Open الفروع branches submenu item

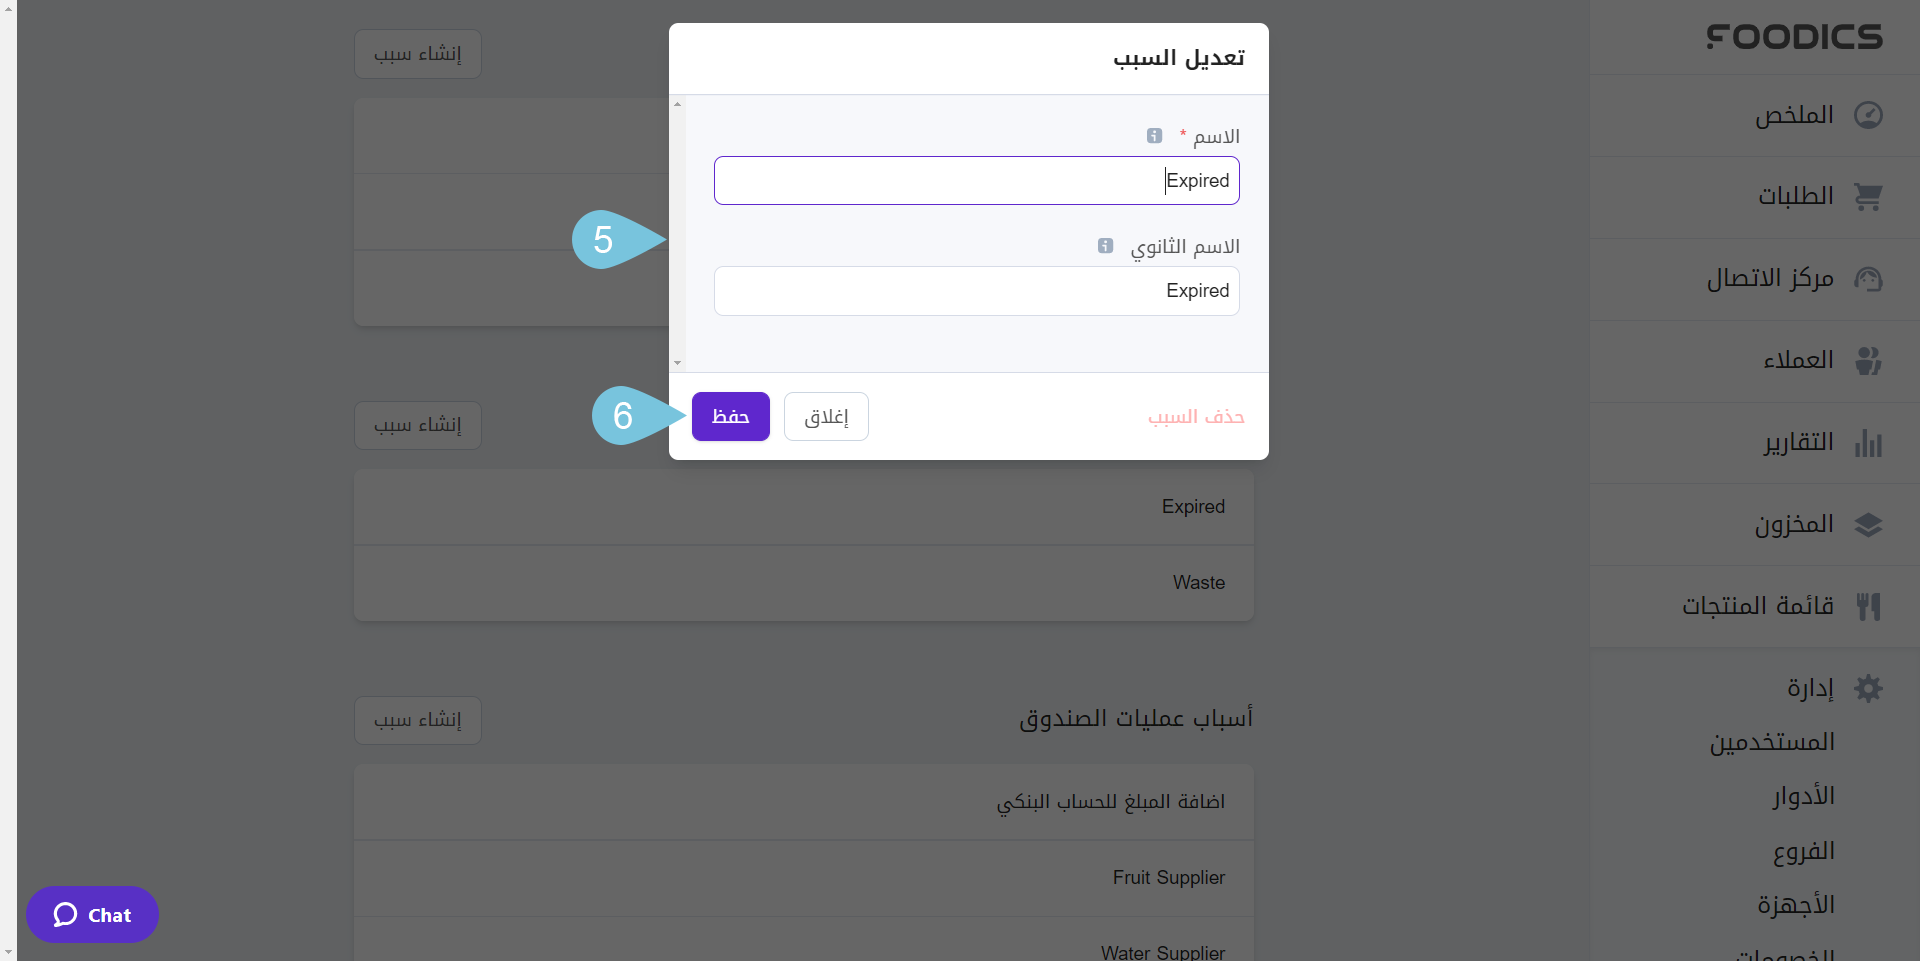coord(1804,851)
